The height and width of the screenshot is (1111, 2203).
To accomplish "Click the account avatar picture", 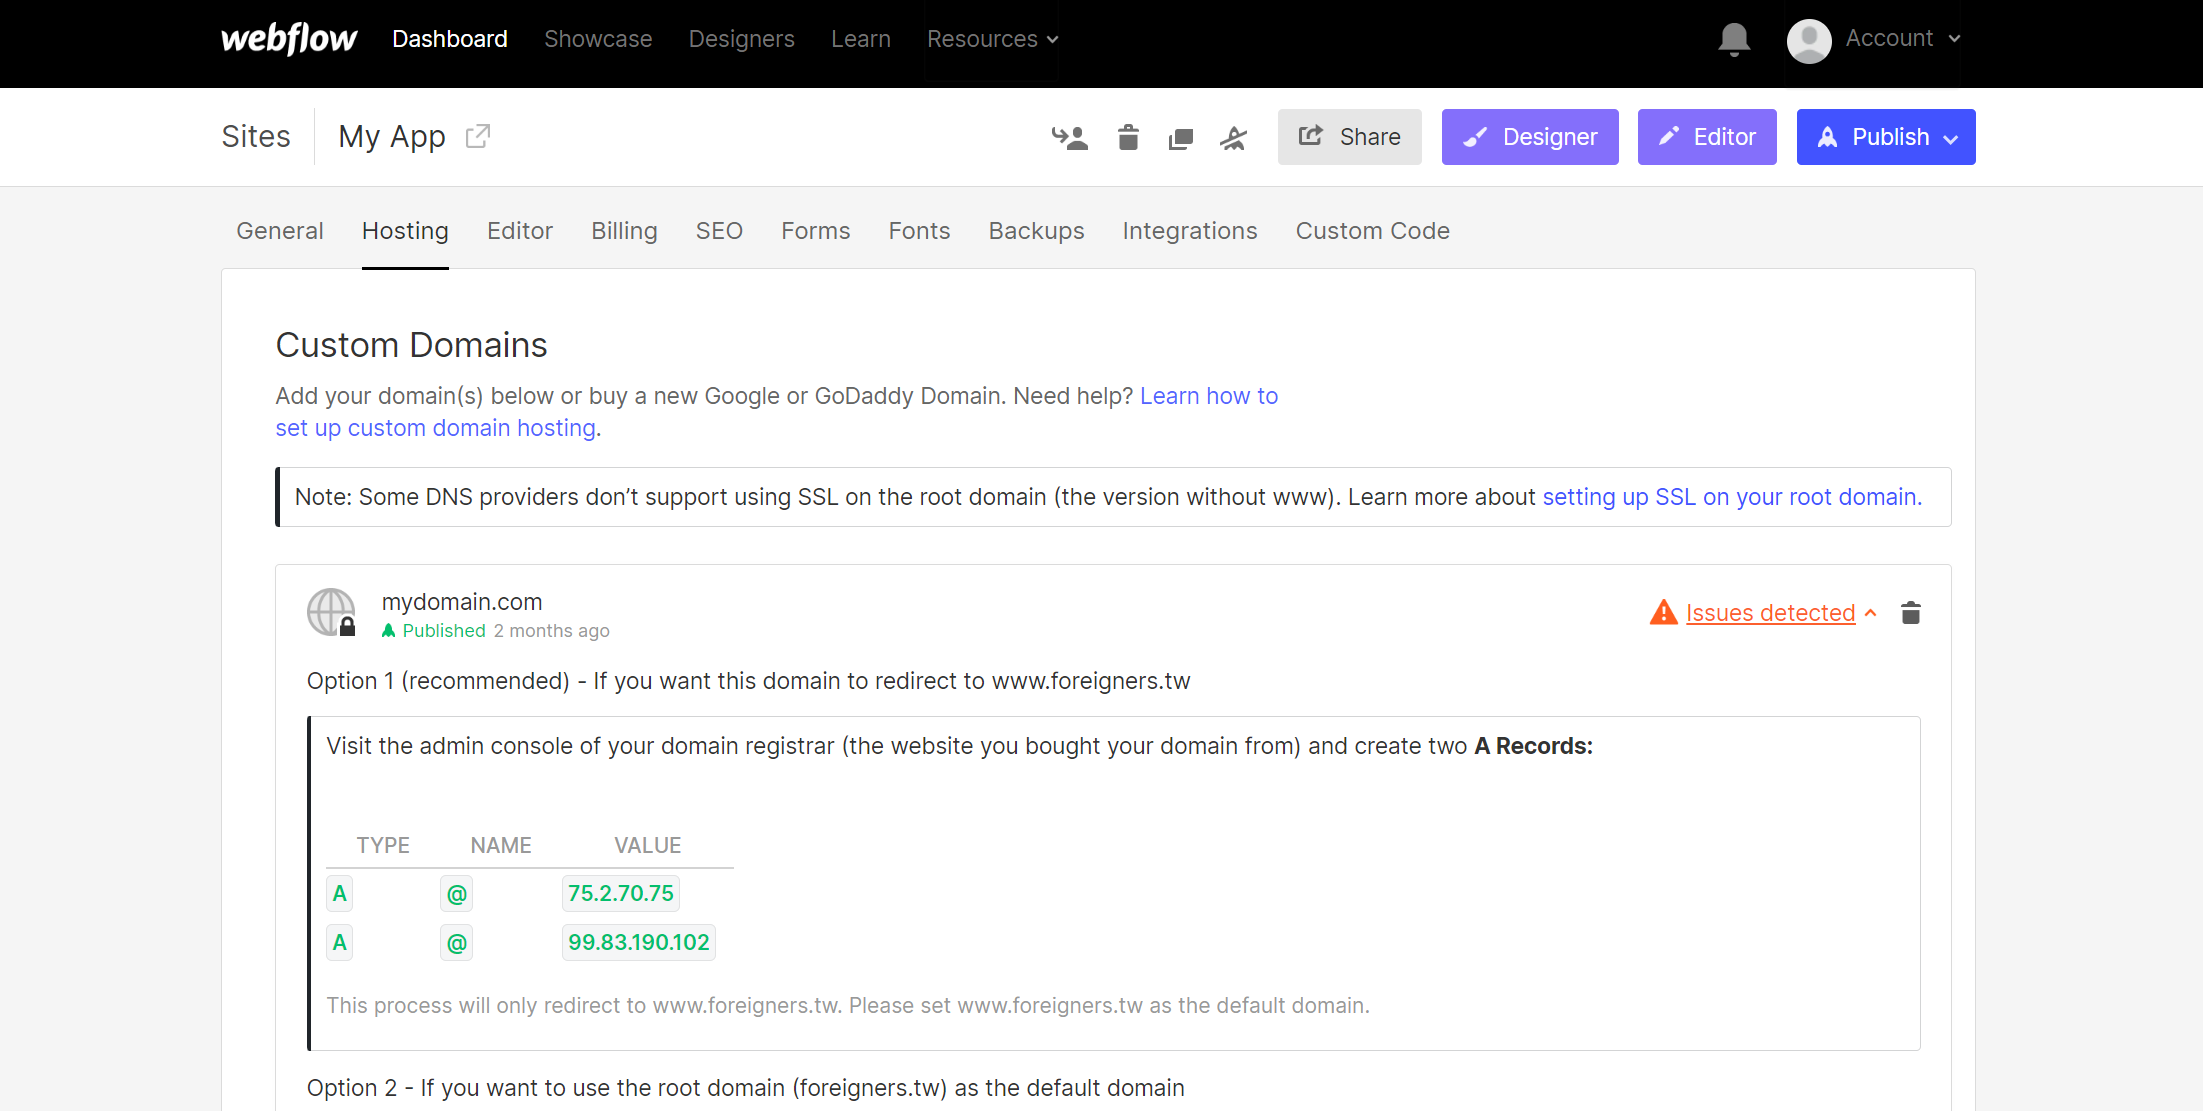I will point(1809,41).
